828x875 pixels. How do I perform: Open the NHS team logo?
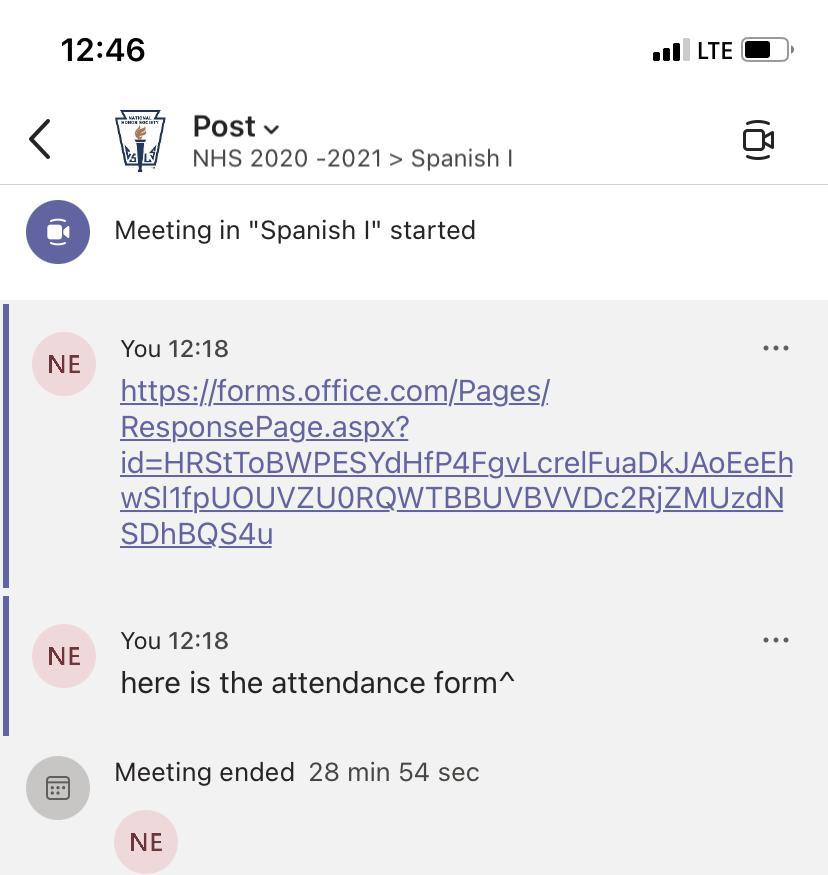140,140
